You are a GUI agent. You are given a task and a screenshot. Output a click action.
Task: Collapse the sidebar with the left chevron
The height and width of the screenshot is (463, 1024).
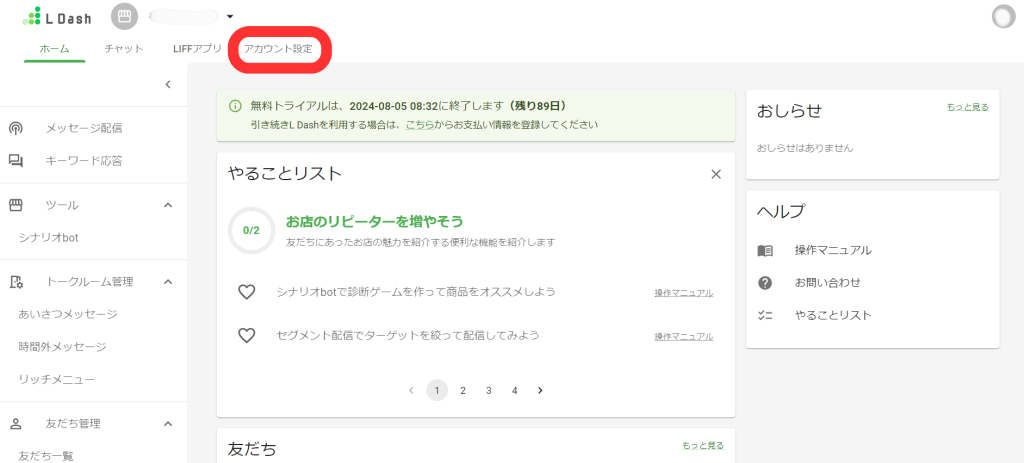click(168, 84)
